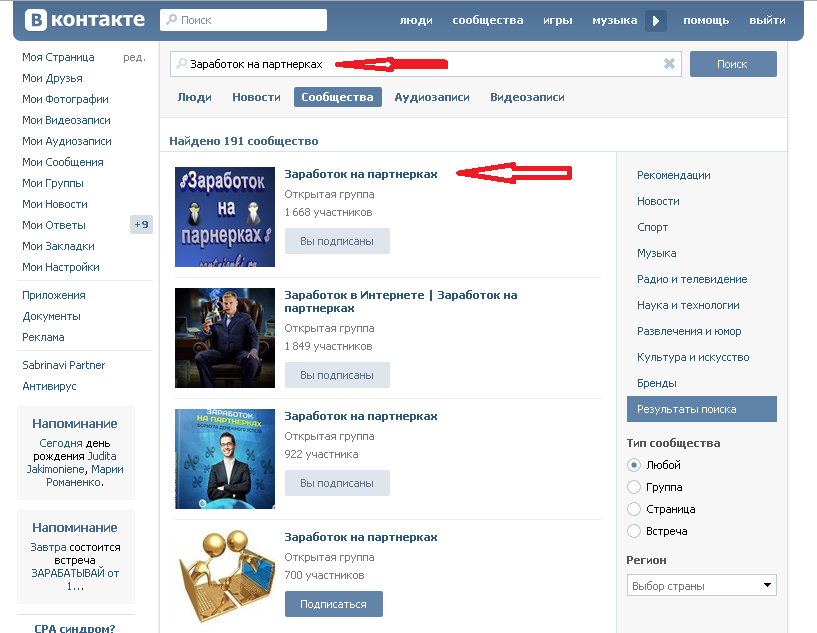This screenshot has height=633, width=817.
Task: Click the community search input field
Action: [x=426, y=64]
